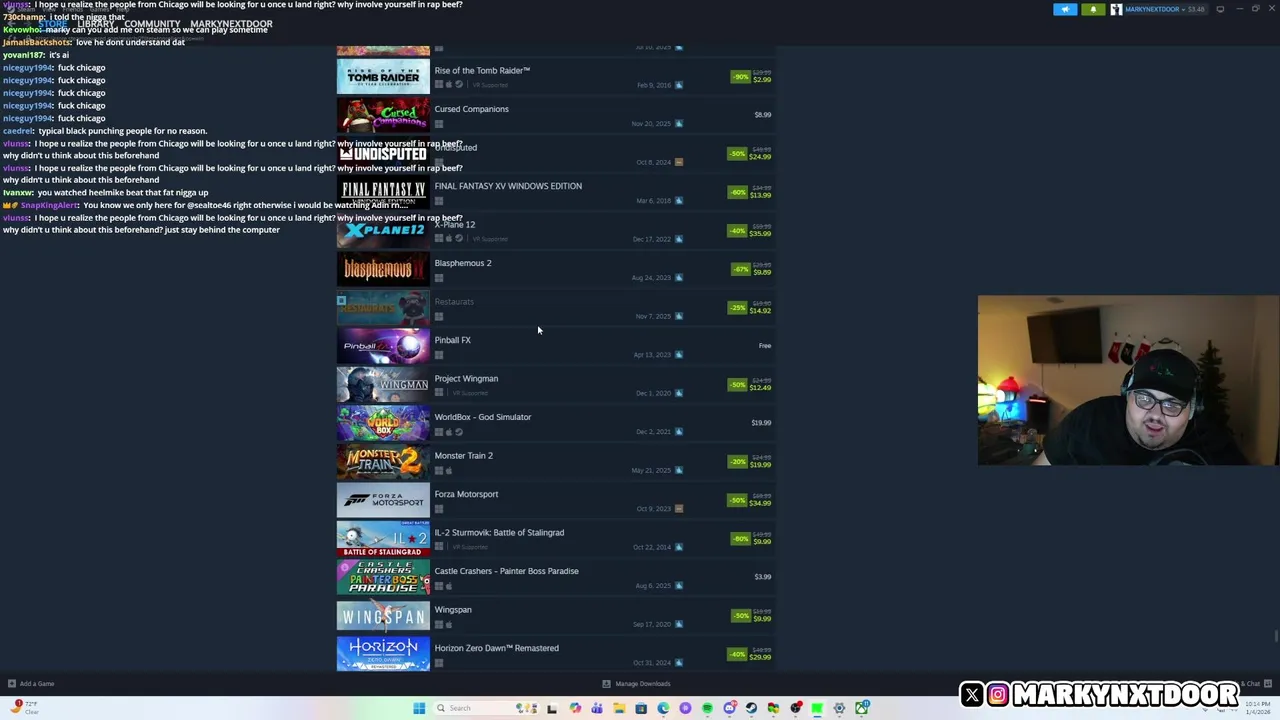Open the Xbox app from the taskbar
1280x720 pixels.
[862, 708]
